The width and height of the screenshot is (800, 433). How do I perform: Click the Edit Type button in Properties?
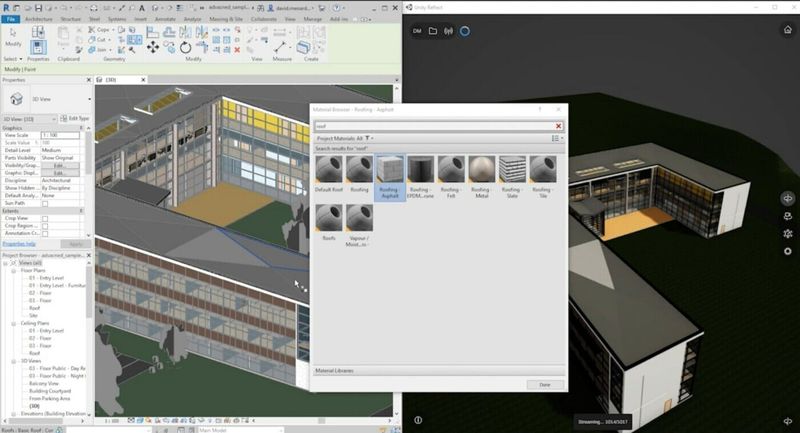coord(75,118)
